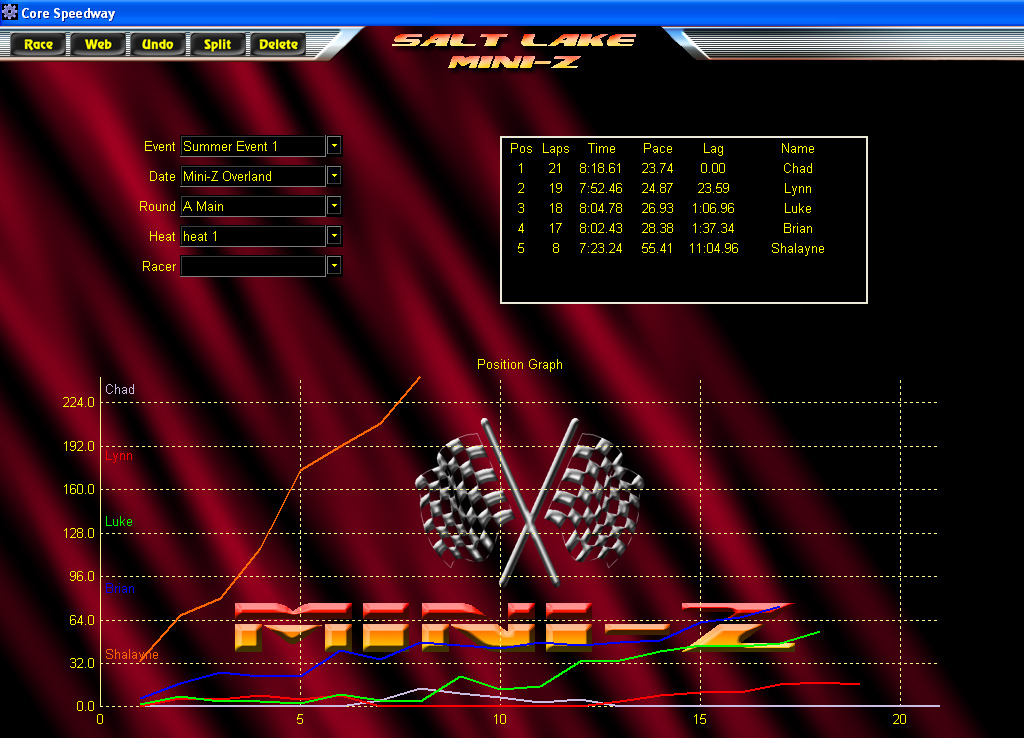Click Shalayne's pace 55.41
Image resolution: width=1024 pixels, height=738 pixels.
657,249
